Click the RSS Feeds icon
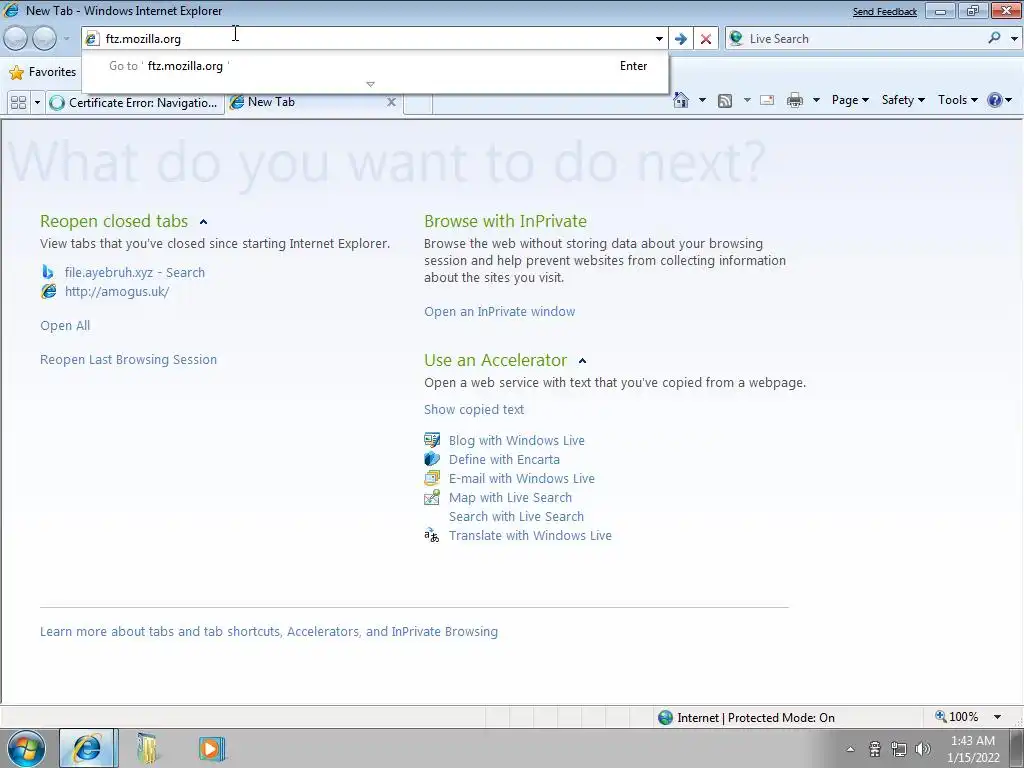The image size is (1024, 768). coord(724,101)
